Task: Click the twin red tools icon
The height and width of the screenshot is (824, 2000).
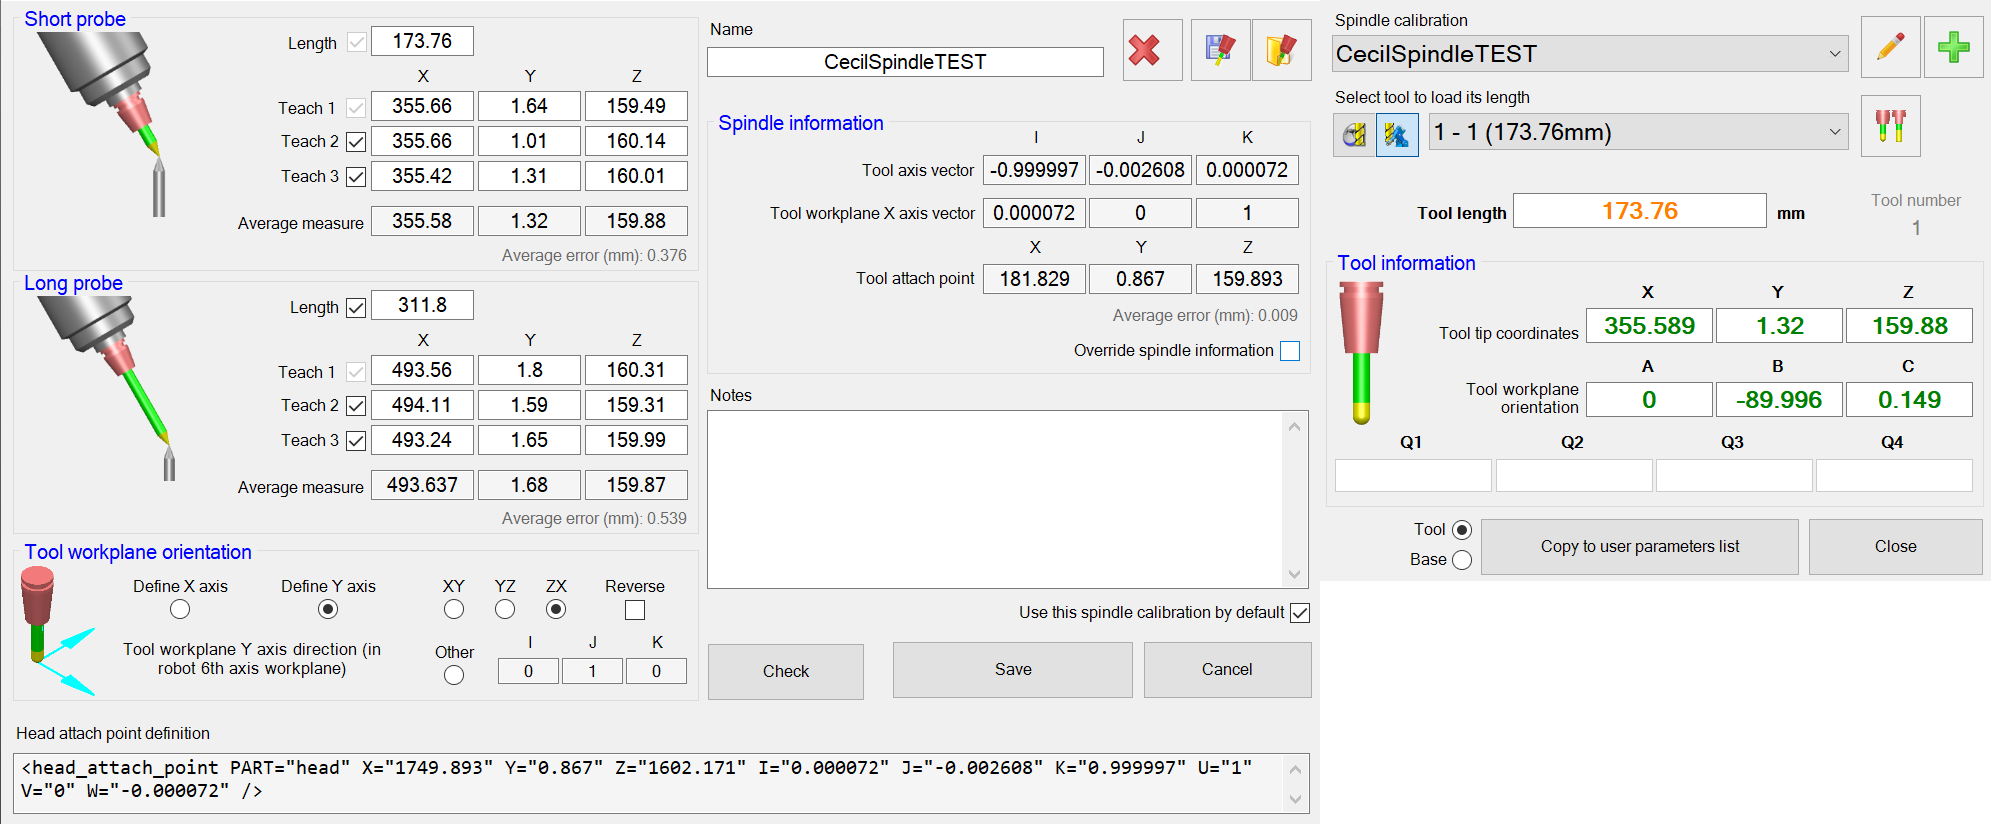Action: point(1890,126)
